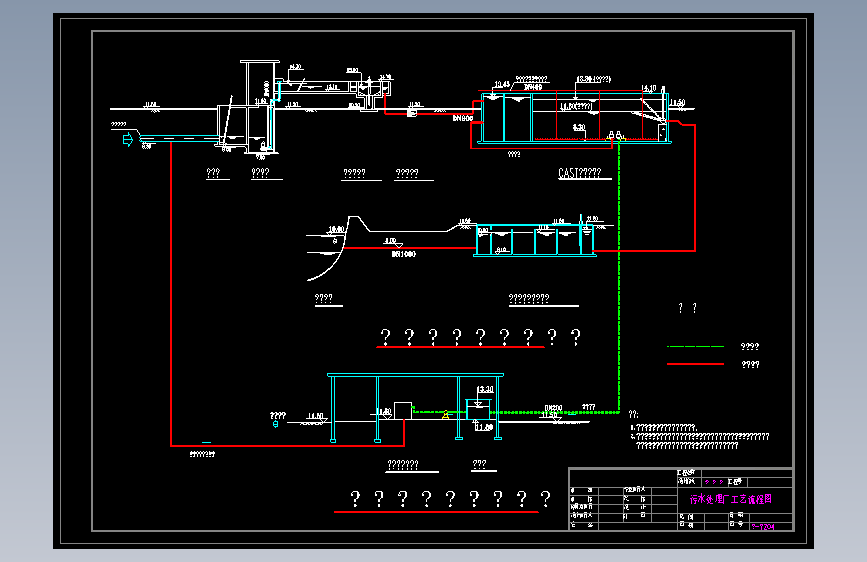Click the "13.30" elevation above small tank
This screenshot has width=867, height=562.
(485, 389)
